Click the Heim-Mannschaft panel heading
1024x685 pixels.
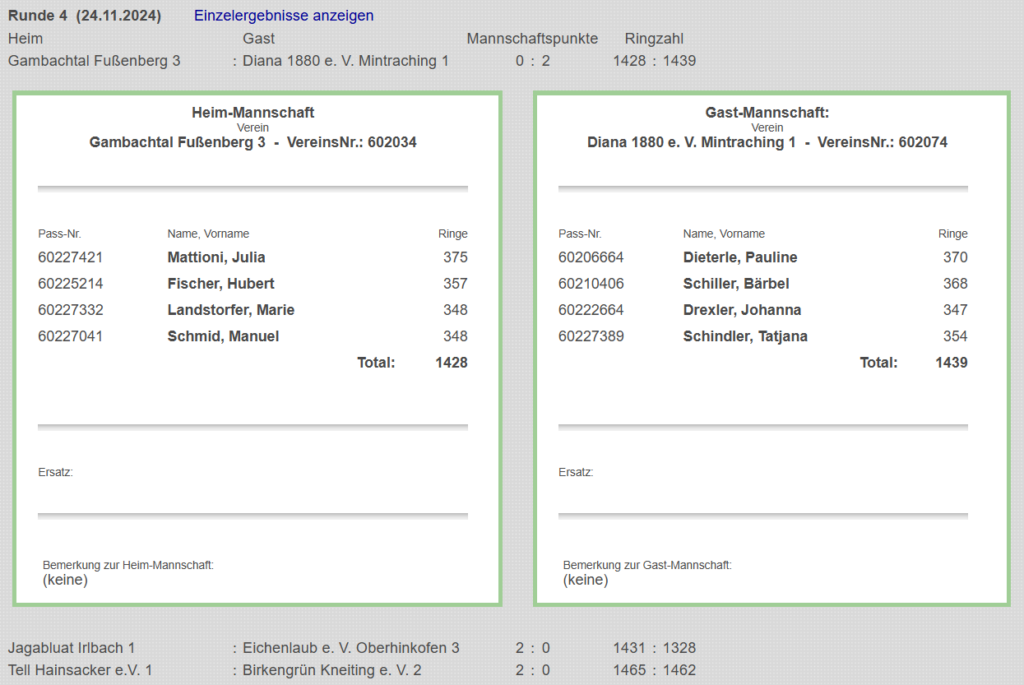click(x=253, y=113)
